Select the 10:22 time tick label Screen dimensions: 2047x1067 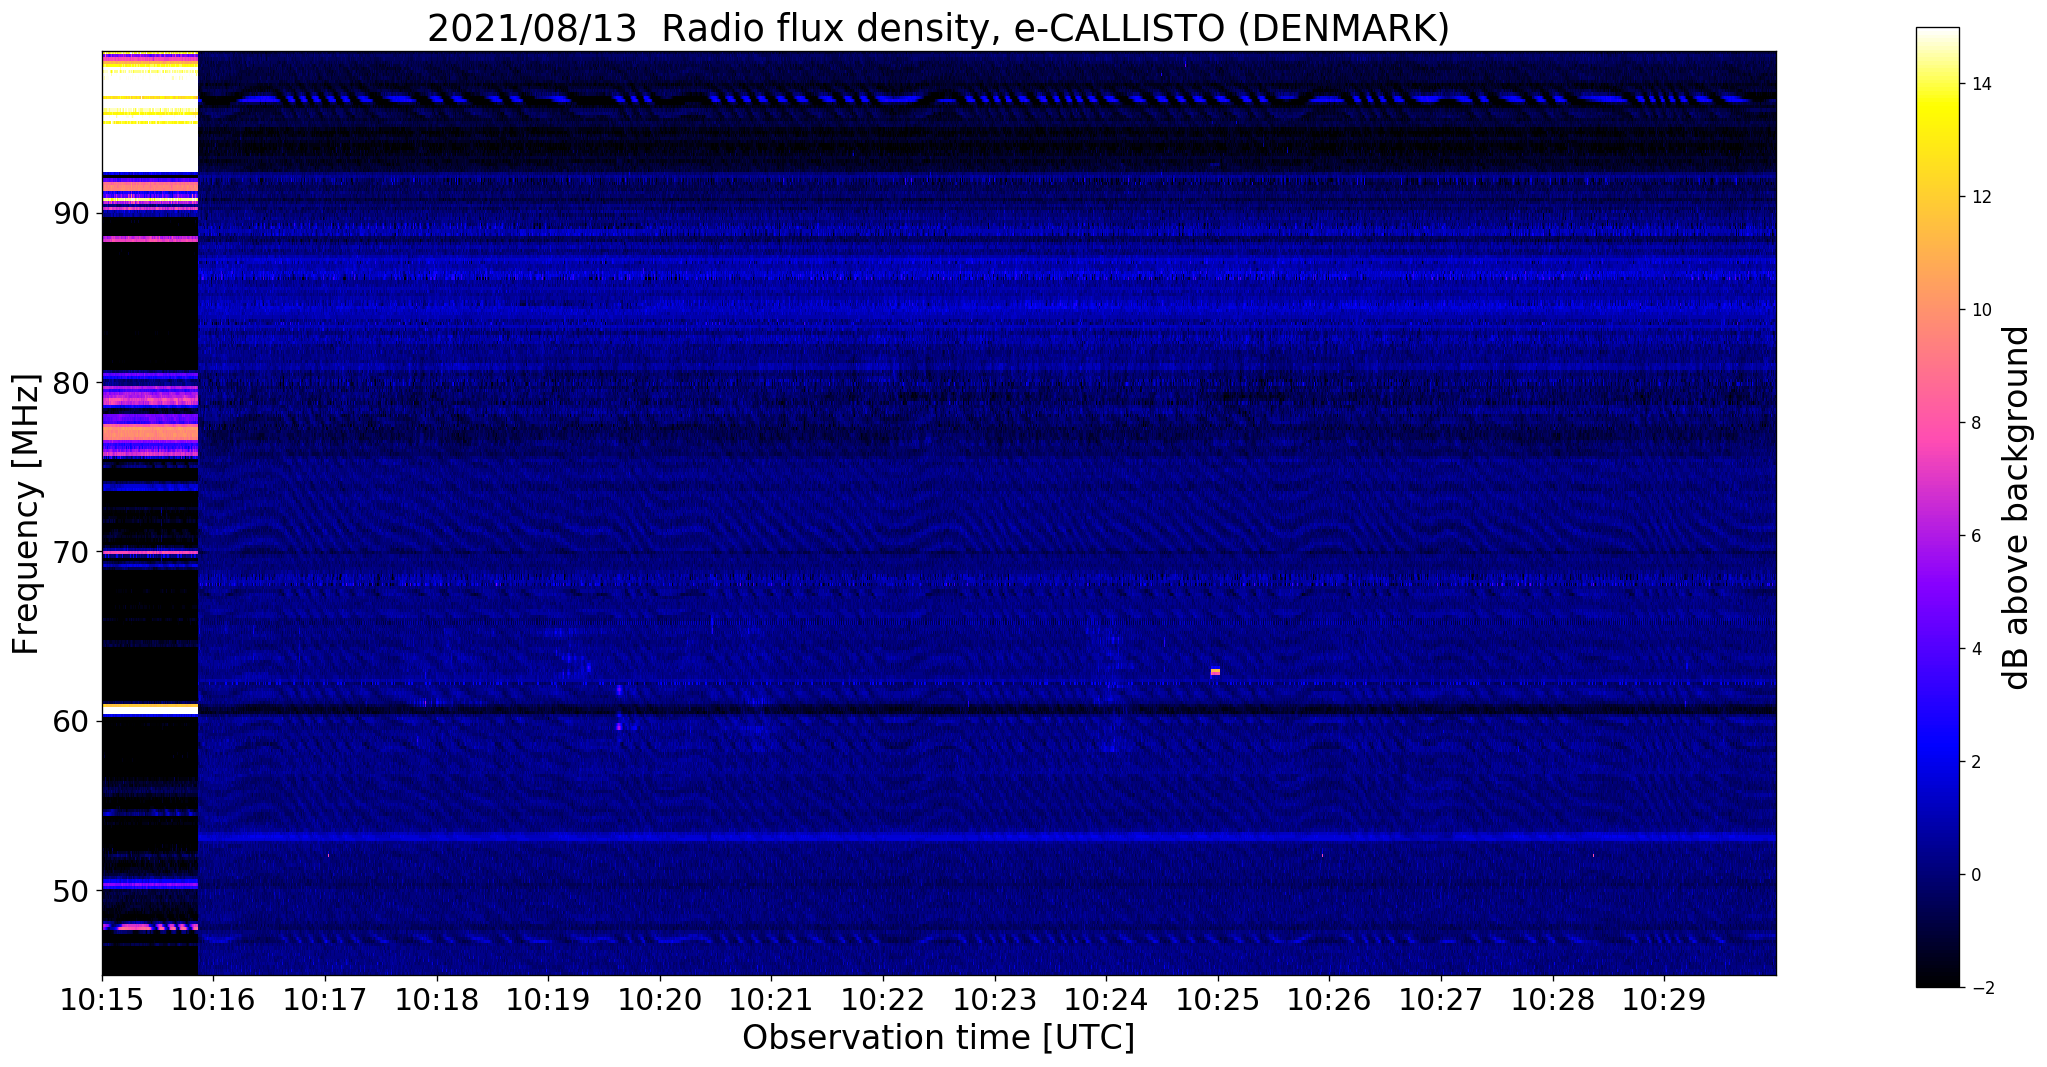pos(883,1000)
